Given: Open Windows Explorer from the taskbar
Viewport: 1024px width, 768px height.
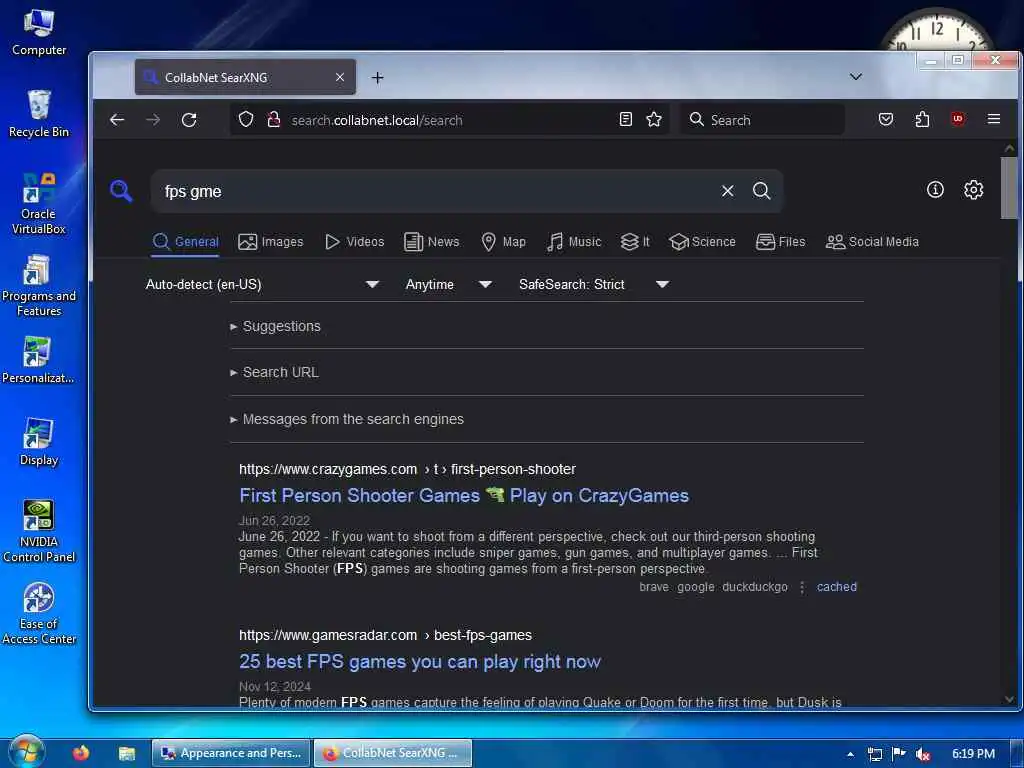Looking at the screenshot, I should pos(127,754).
